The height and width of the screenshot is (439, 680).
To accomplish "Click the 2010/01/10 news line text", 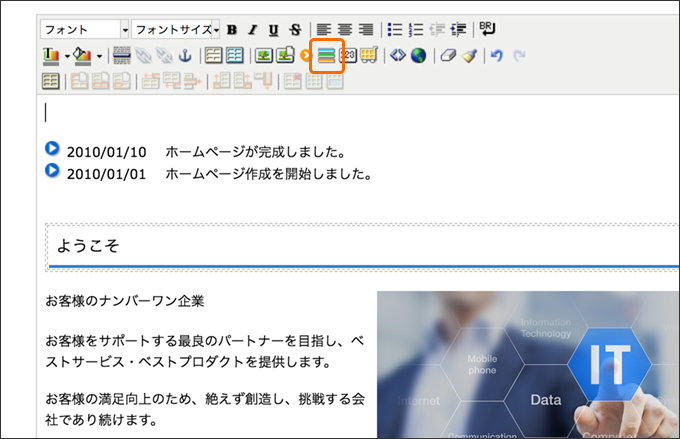I will pos(207,152).
